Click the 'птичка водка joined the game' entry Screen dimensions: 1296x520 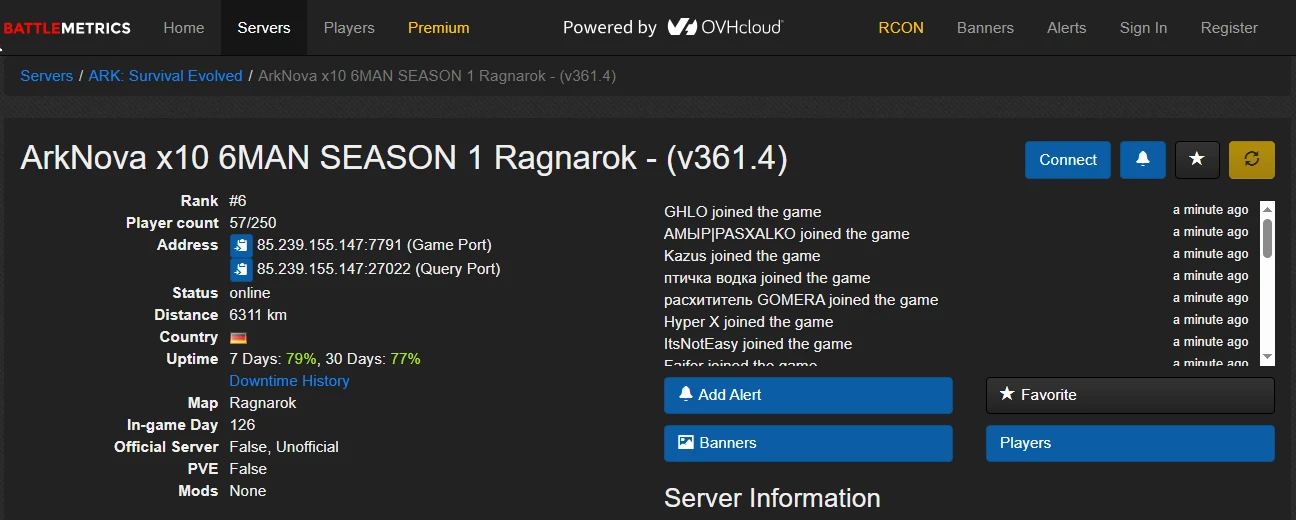(767, 278)
